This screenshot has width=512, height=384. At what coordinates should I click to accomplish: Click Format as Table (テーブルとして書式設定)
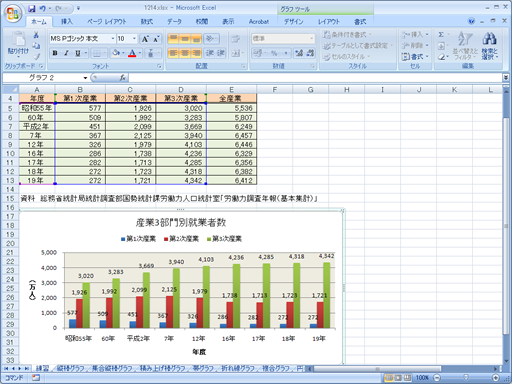(x=358, y=46)
